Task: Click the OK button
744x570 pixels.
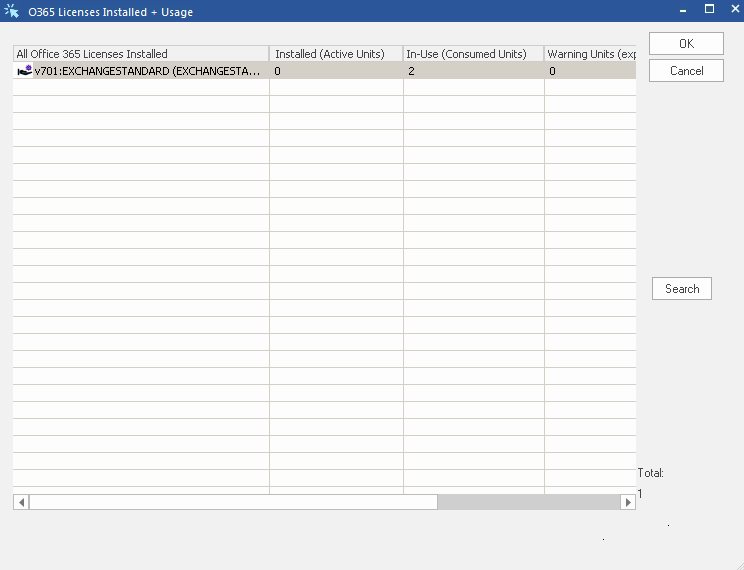Action: [686, 44]
